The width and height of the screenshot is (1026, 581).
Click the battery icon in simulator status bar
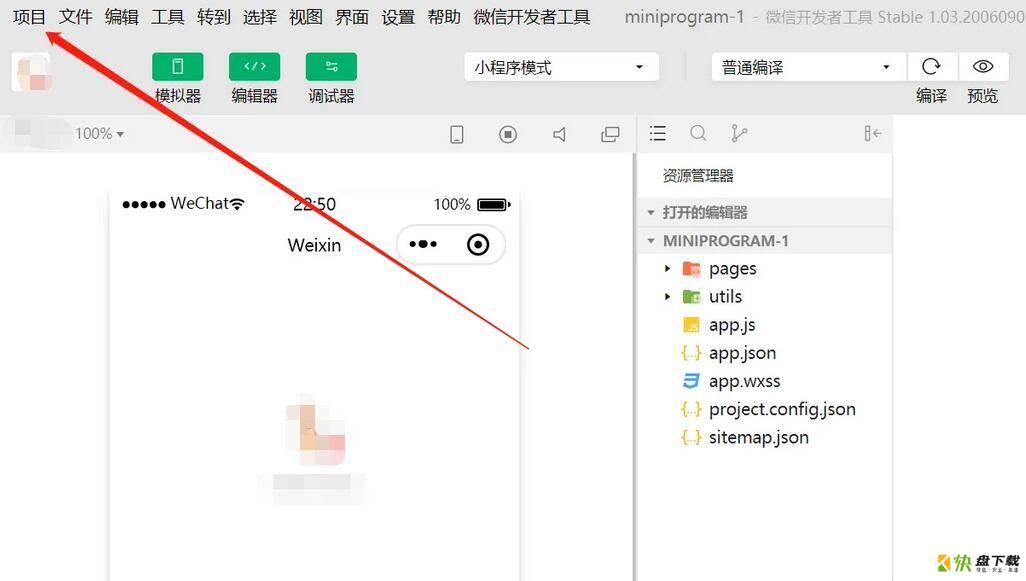tap(494, 205)
